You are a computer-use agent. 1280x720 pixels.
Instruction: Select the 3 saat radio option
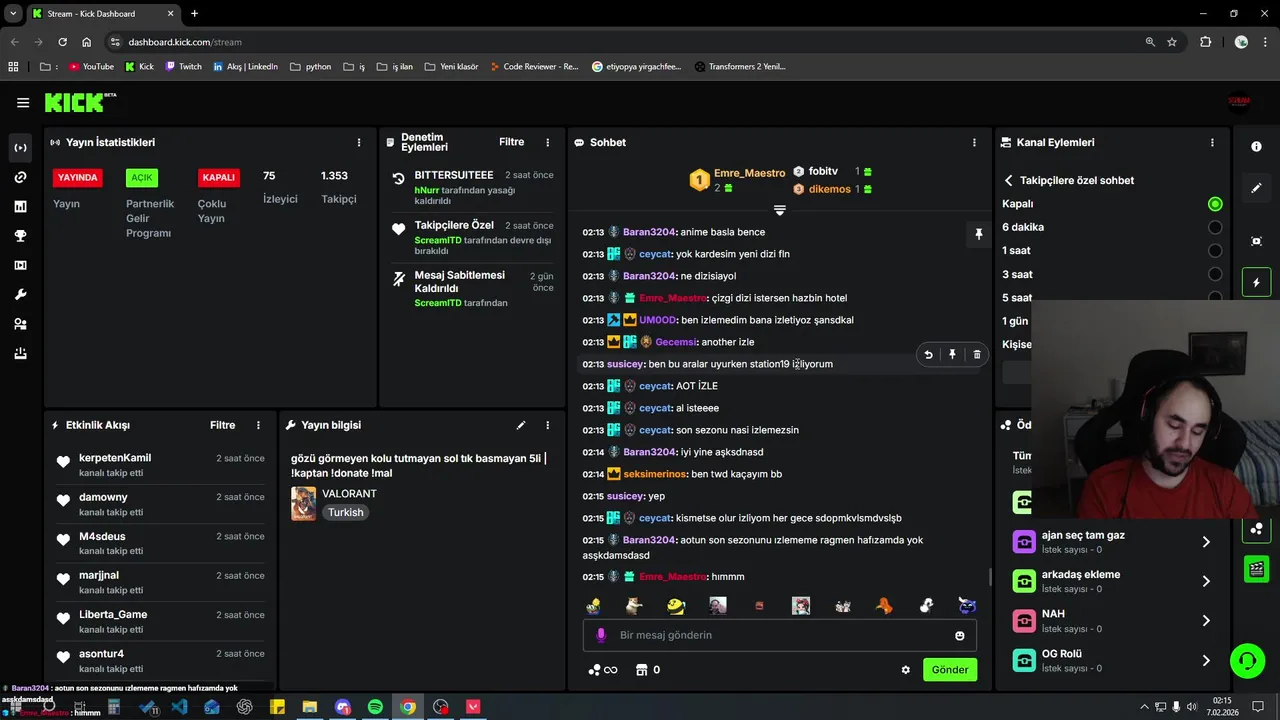tap(1215, 274)
